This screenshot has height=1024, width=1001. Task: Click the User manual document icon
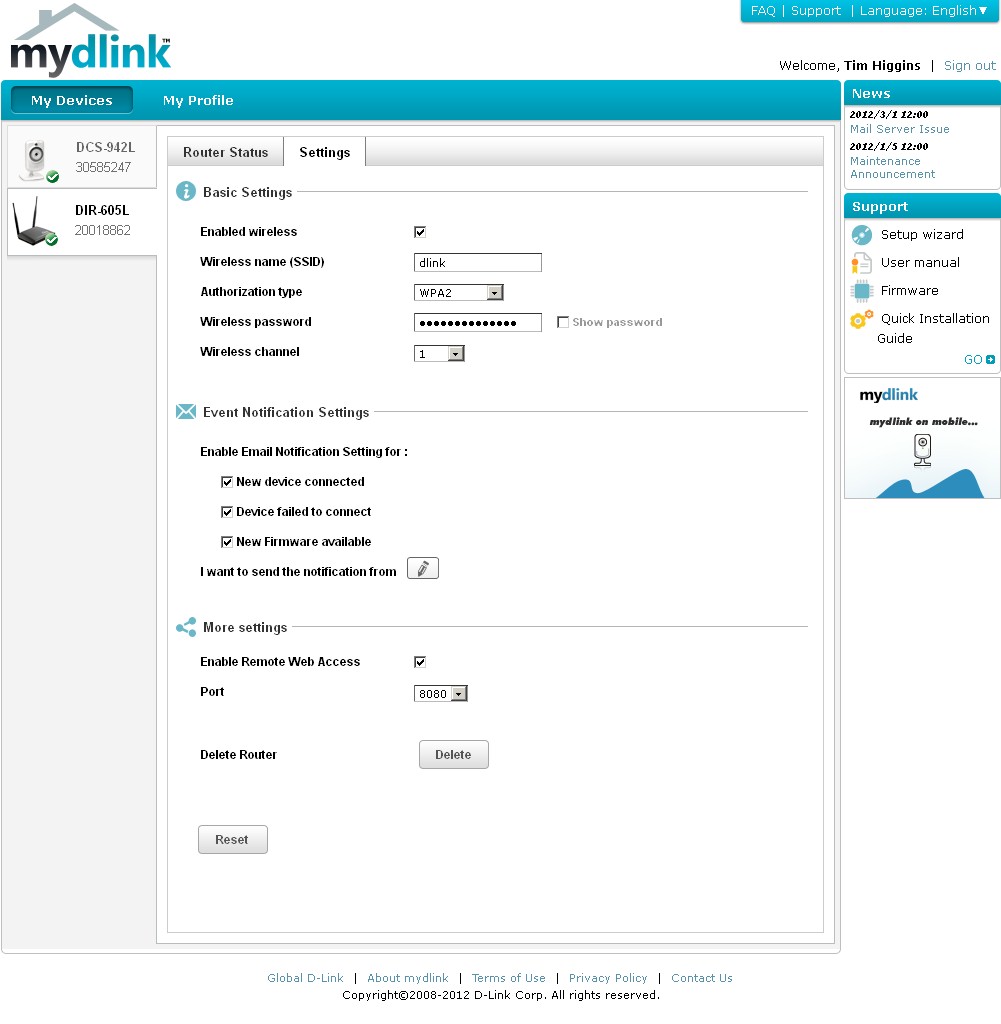click(x=862, y=263)
